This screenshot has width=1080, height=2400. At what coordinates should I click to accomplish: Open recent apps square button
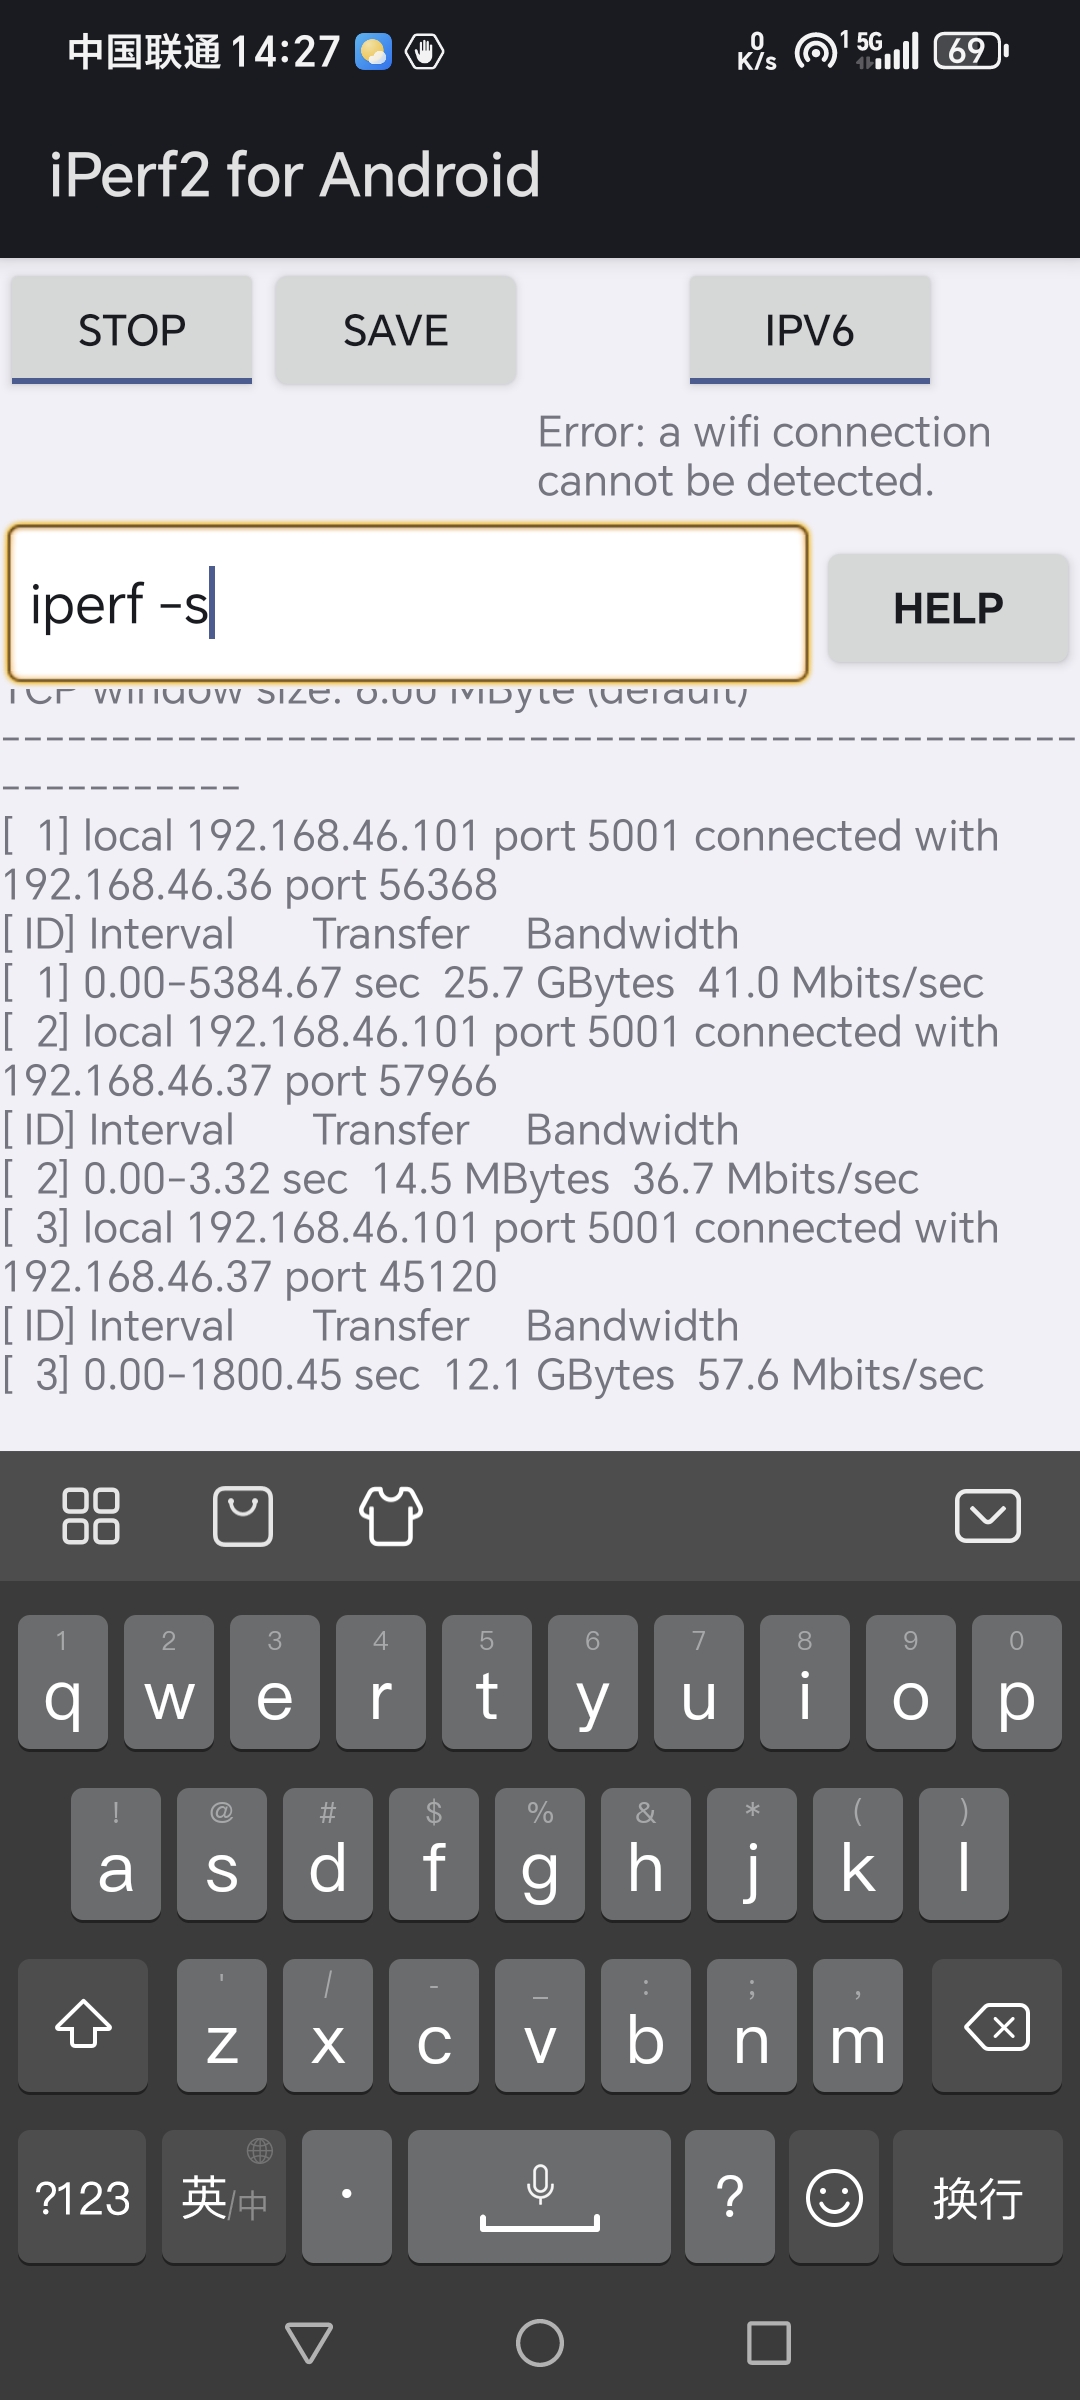pyautogui.click(x=769, y=2343)
